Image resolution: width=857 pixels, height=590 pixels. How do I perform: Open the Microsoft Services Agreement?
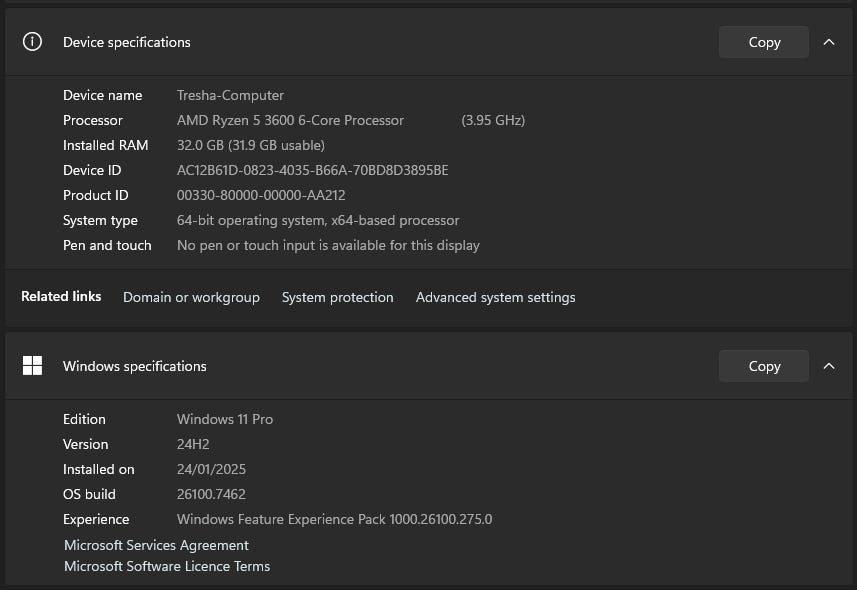156,545
